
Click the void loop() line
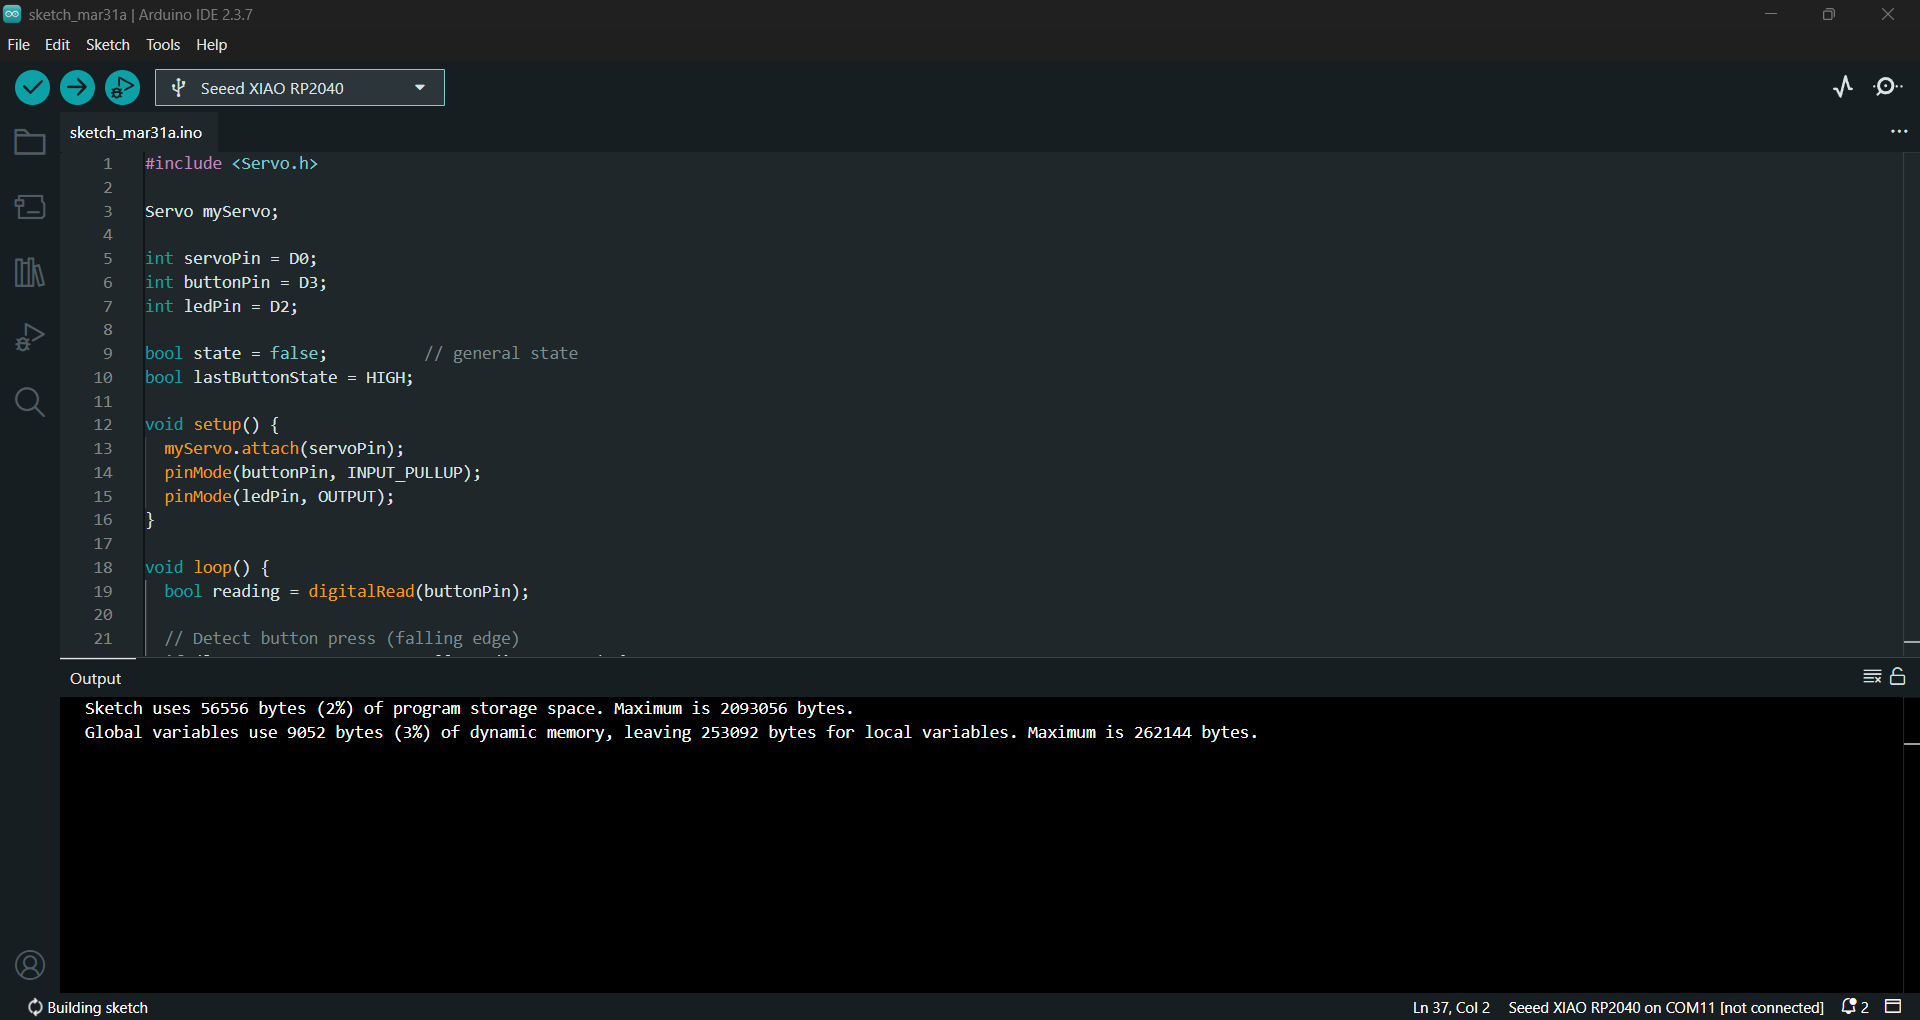207,568
